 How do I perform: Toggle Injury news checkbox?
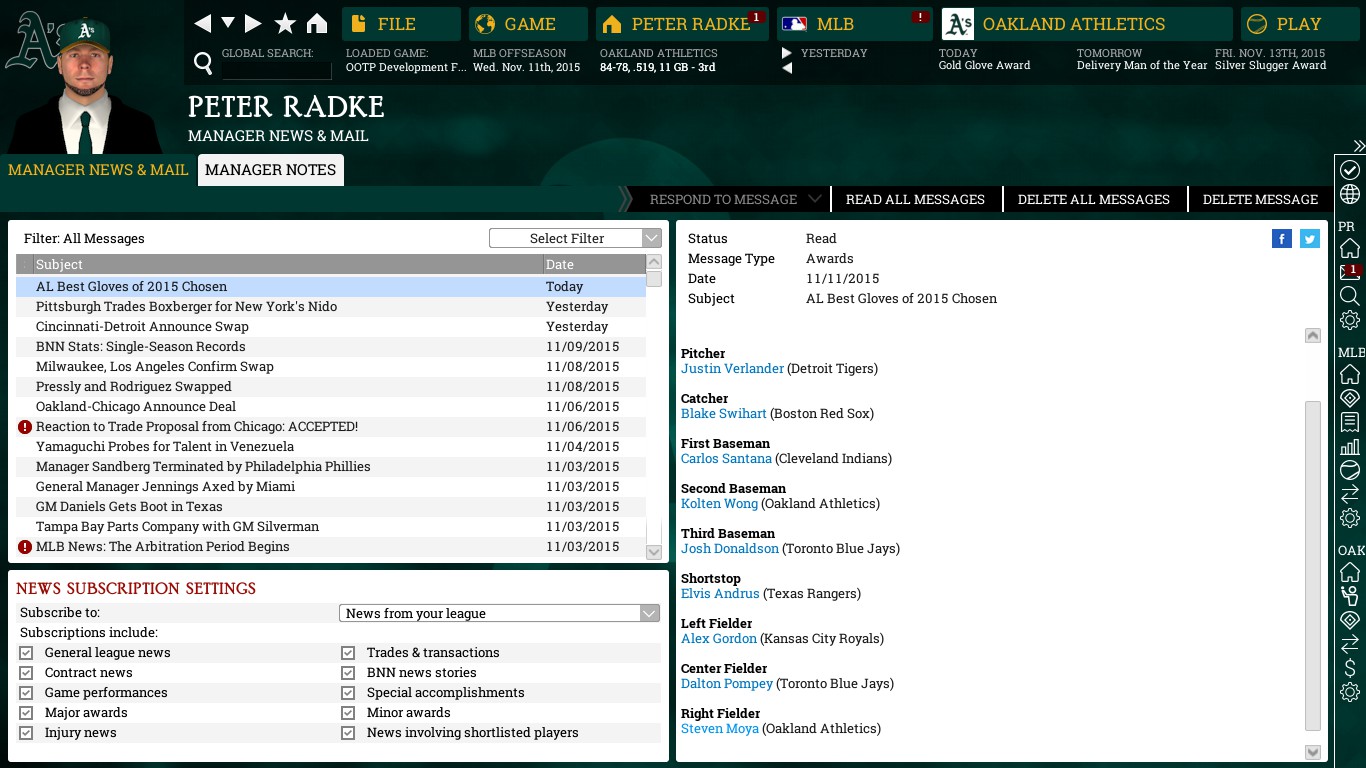27,733
